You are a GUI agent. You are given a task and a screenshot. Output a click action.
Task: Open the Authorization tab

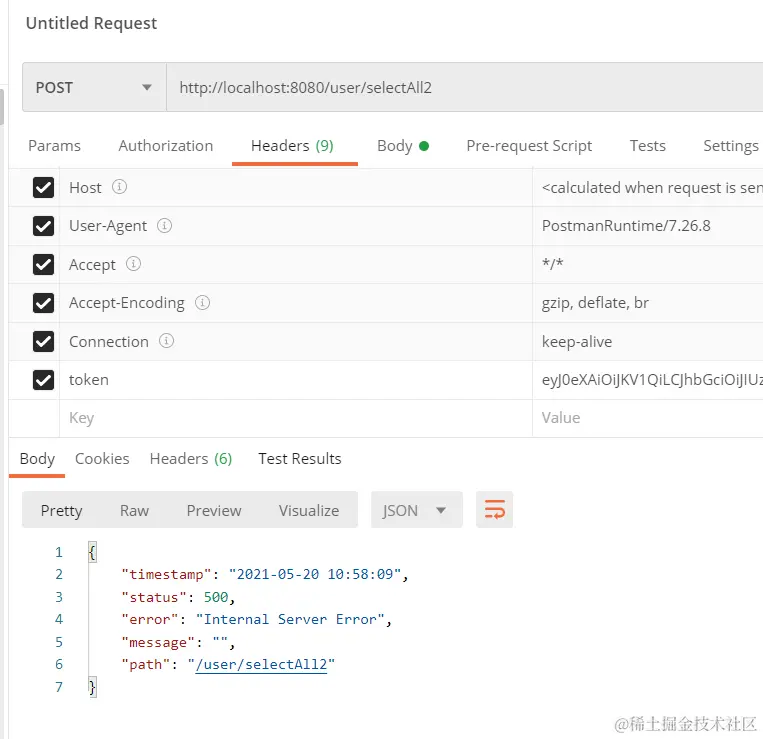[165, 146]
